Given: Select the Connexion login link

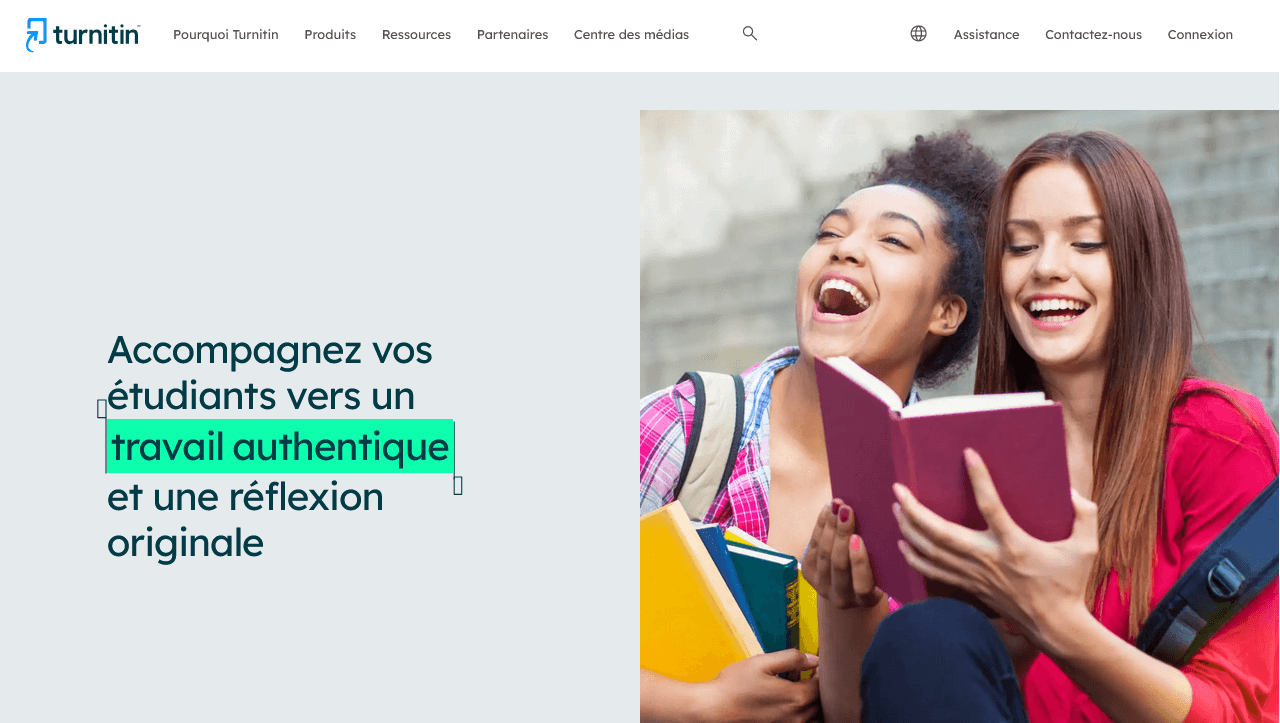Looking at the screenshot, I should click(x=1200, y=35).
